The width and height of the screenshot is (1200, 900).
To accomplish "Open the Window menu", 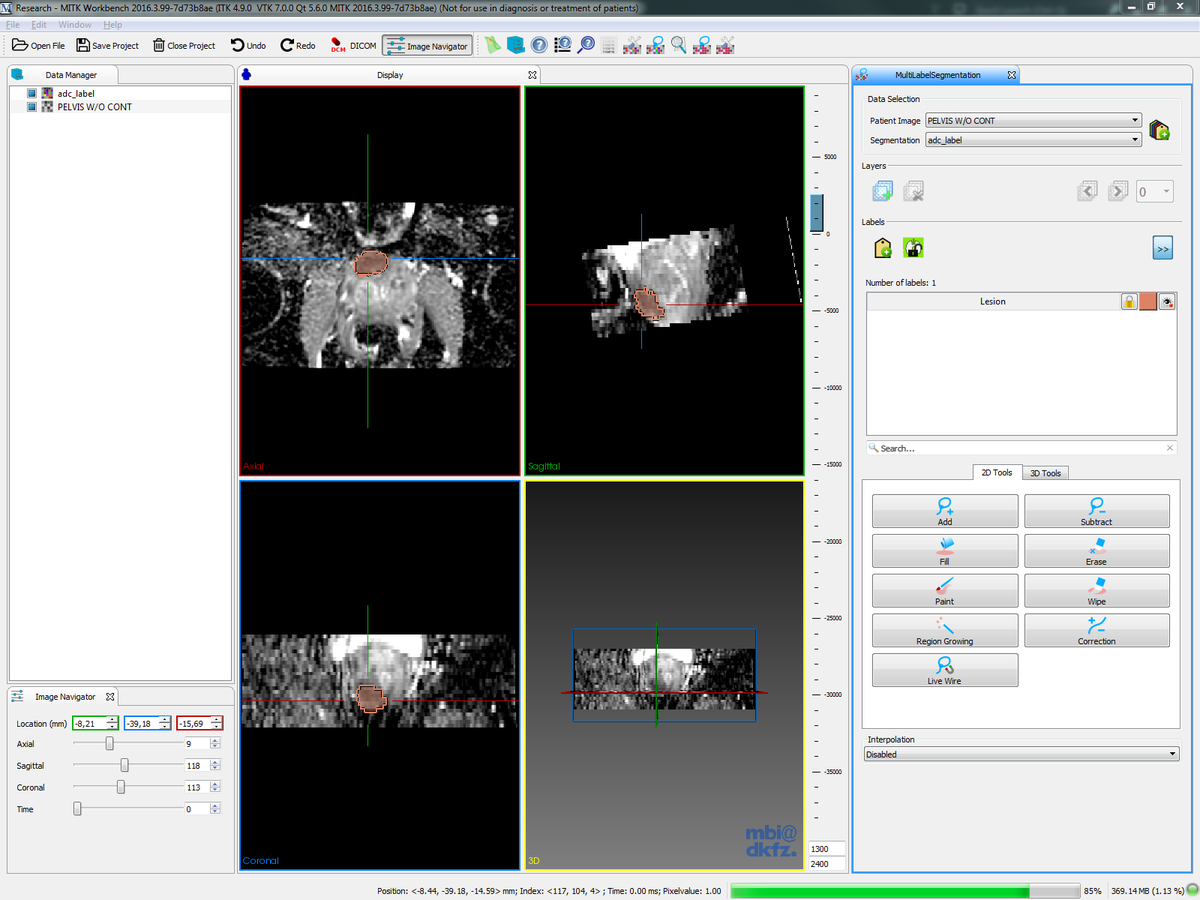I will pos(74,24).
